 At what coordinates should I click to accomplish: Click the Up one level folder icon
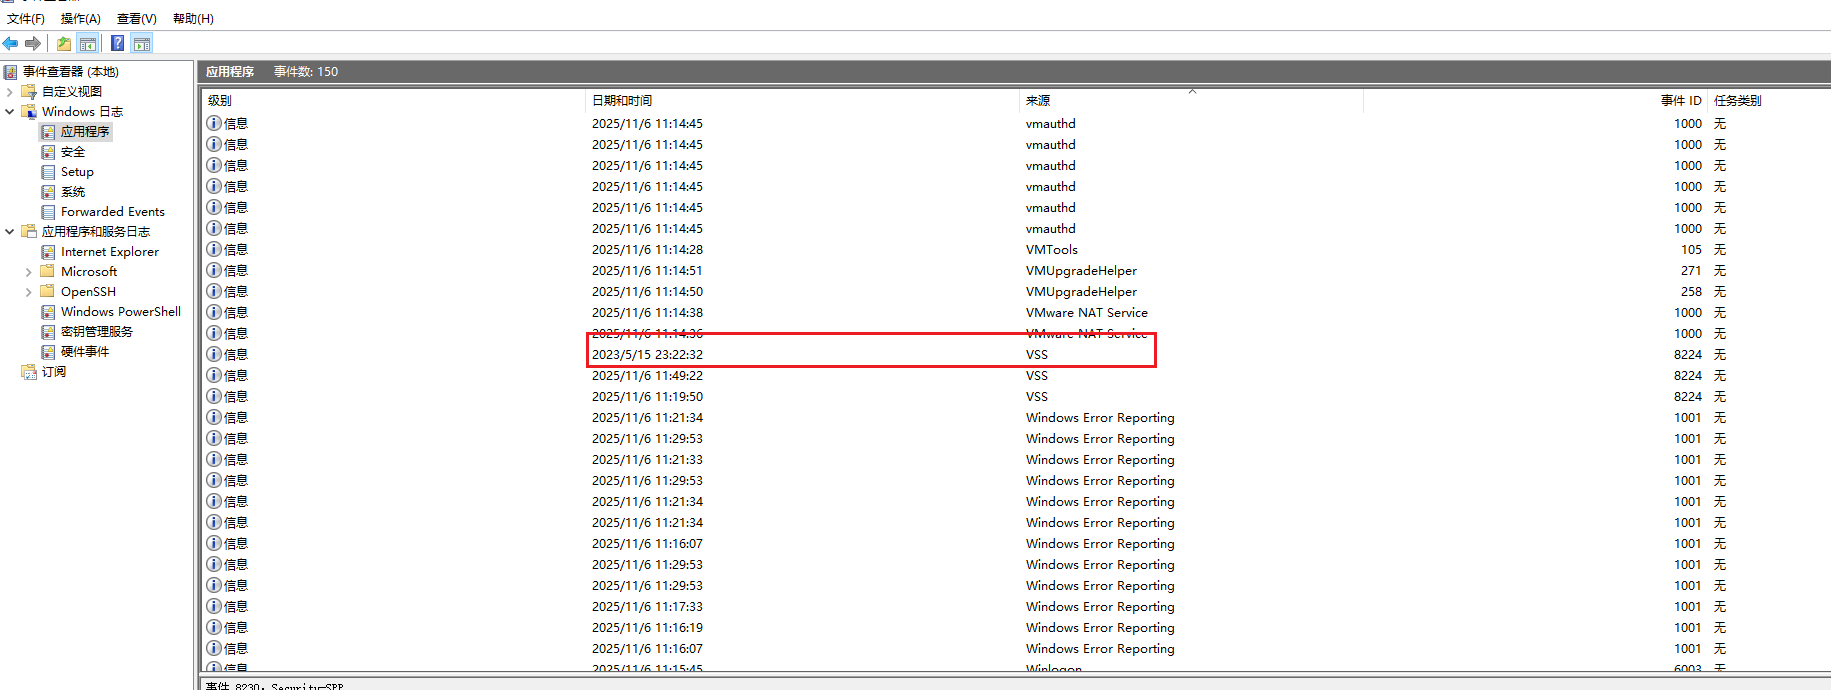64,43
